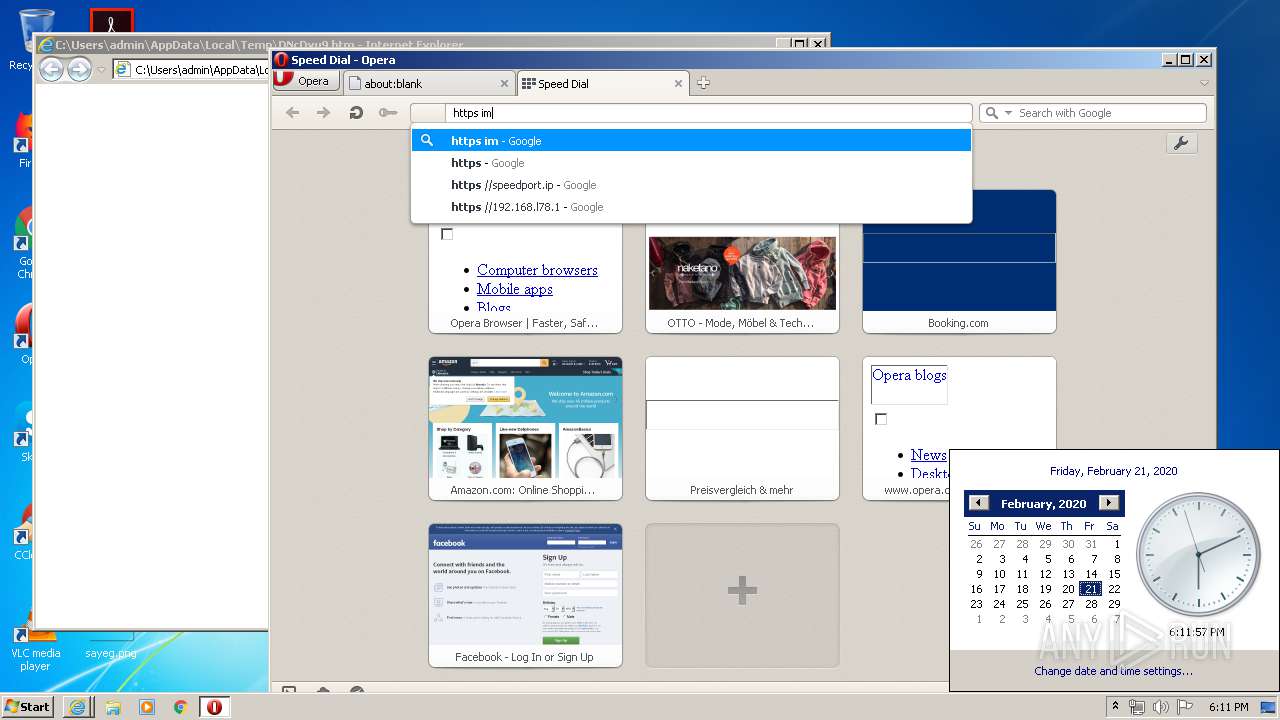Click the analog clock face
Image resolution: width=1280 pixels, height=720 pixels.
[1198, 555]
